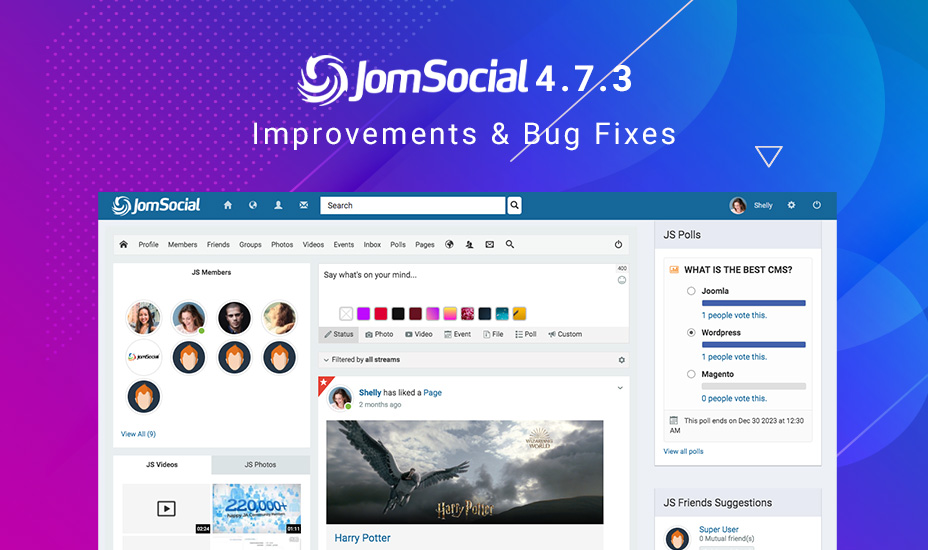This screenshot has width=928, height=550.
Task: Click the Page link in Shelly's post
Action: (433, 393)
